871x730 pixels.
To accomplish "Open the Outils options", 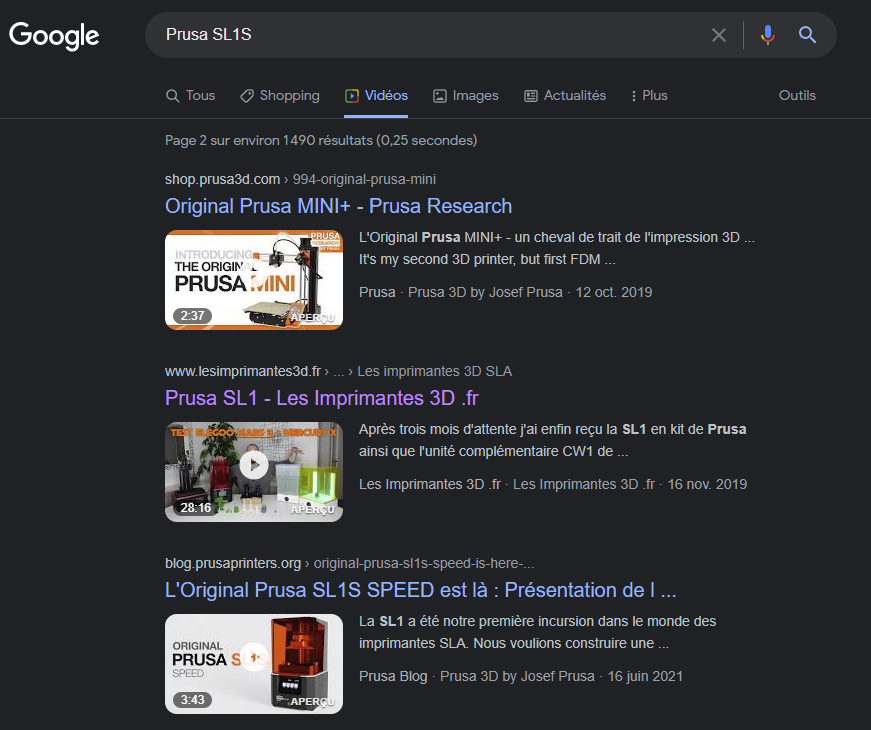I will (797, 96).
